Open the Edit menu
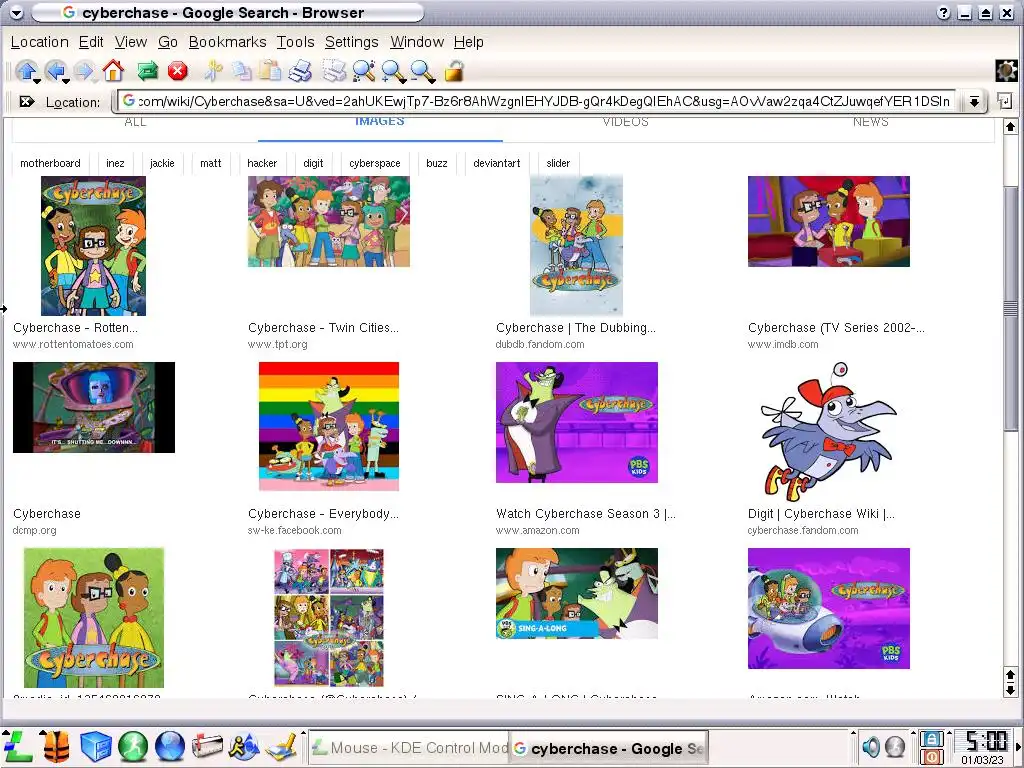 (91, 42)
